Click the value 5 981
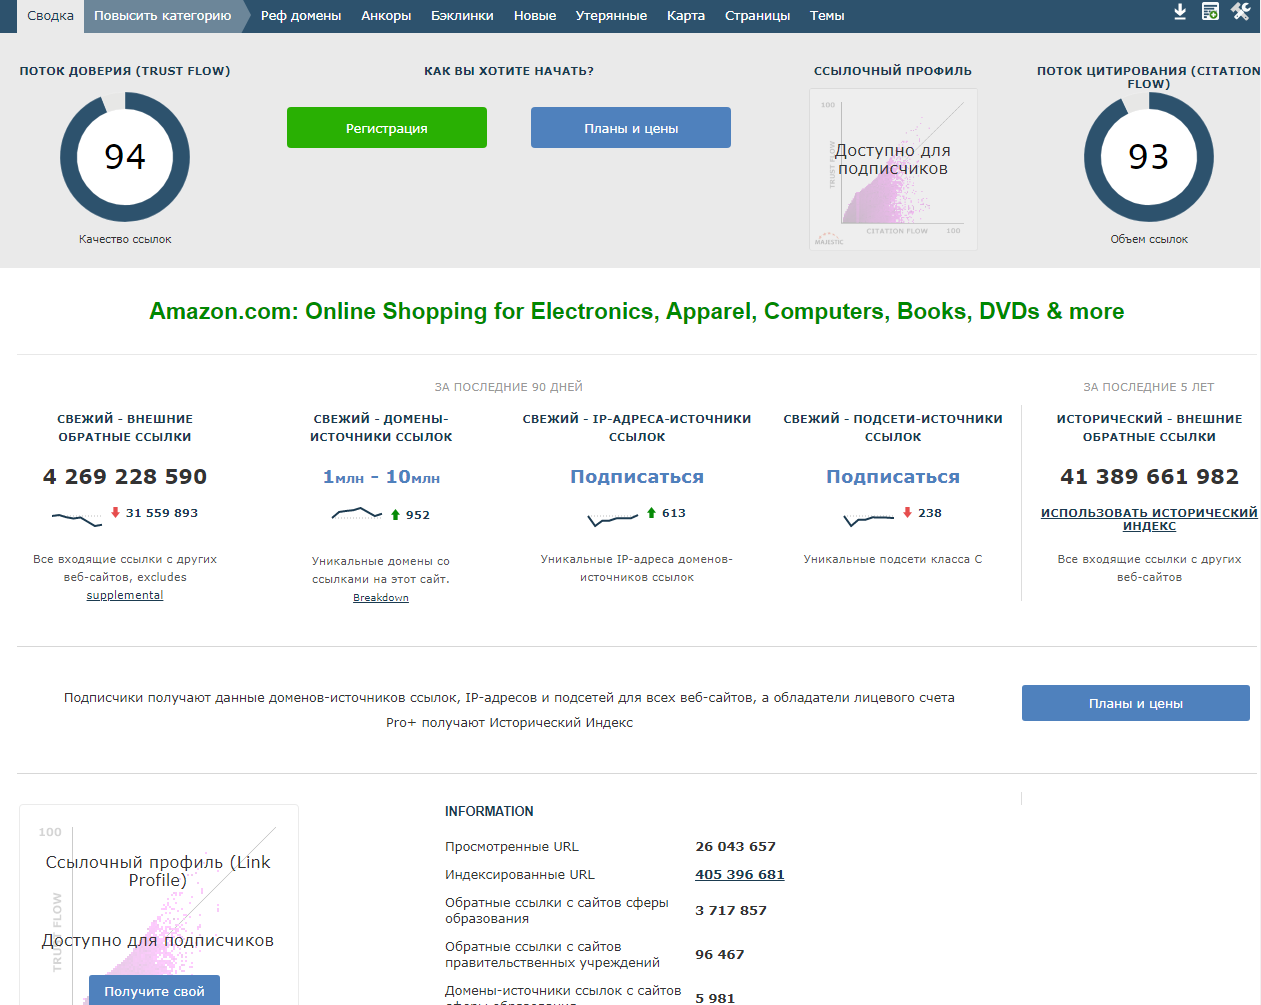 715,998
